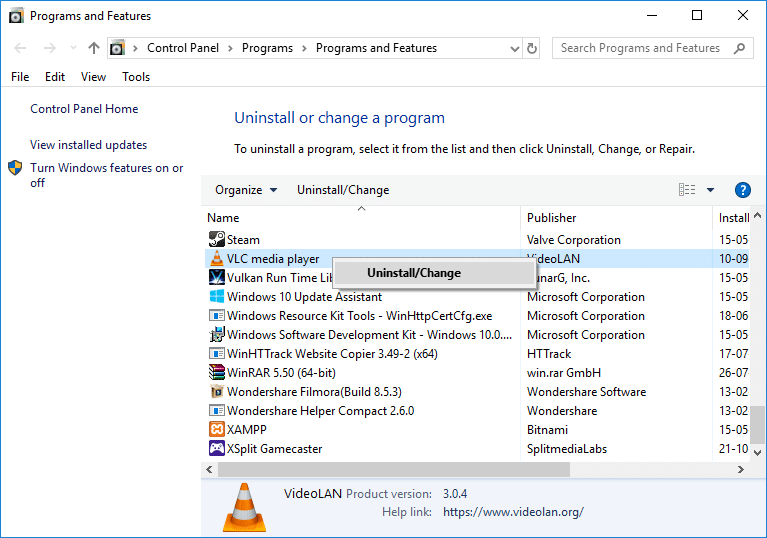This screenshot has height=538, width=767.
Task: Click the refresh button beside address bar
Action: coord(532,48)
